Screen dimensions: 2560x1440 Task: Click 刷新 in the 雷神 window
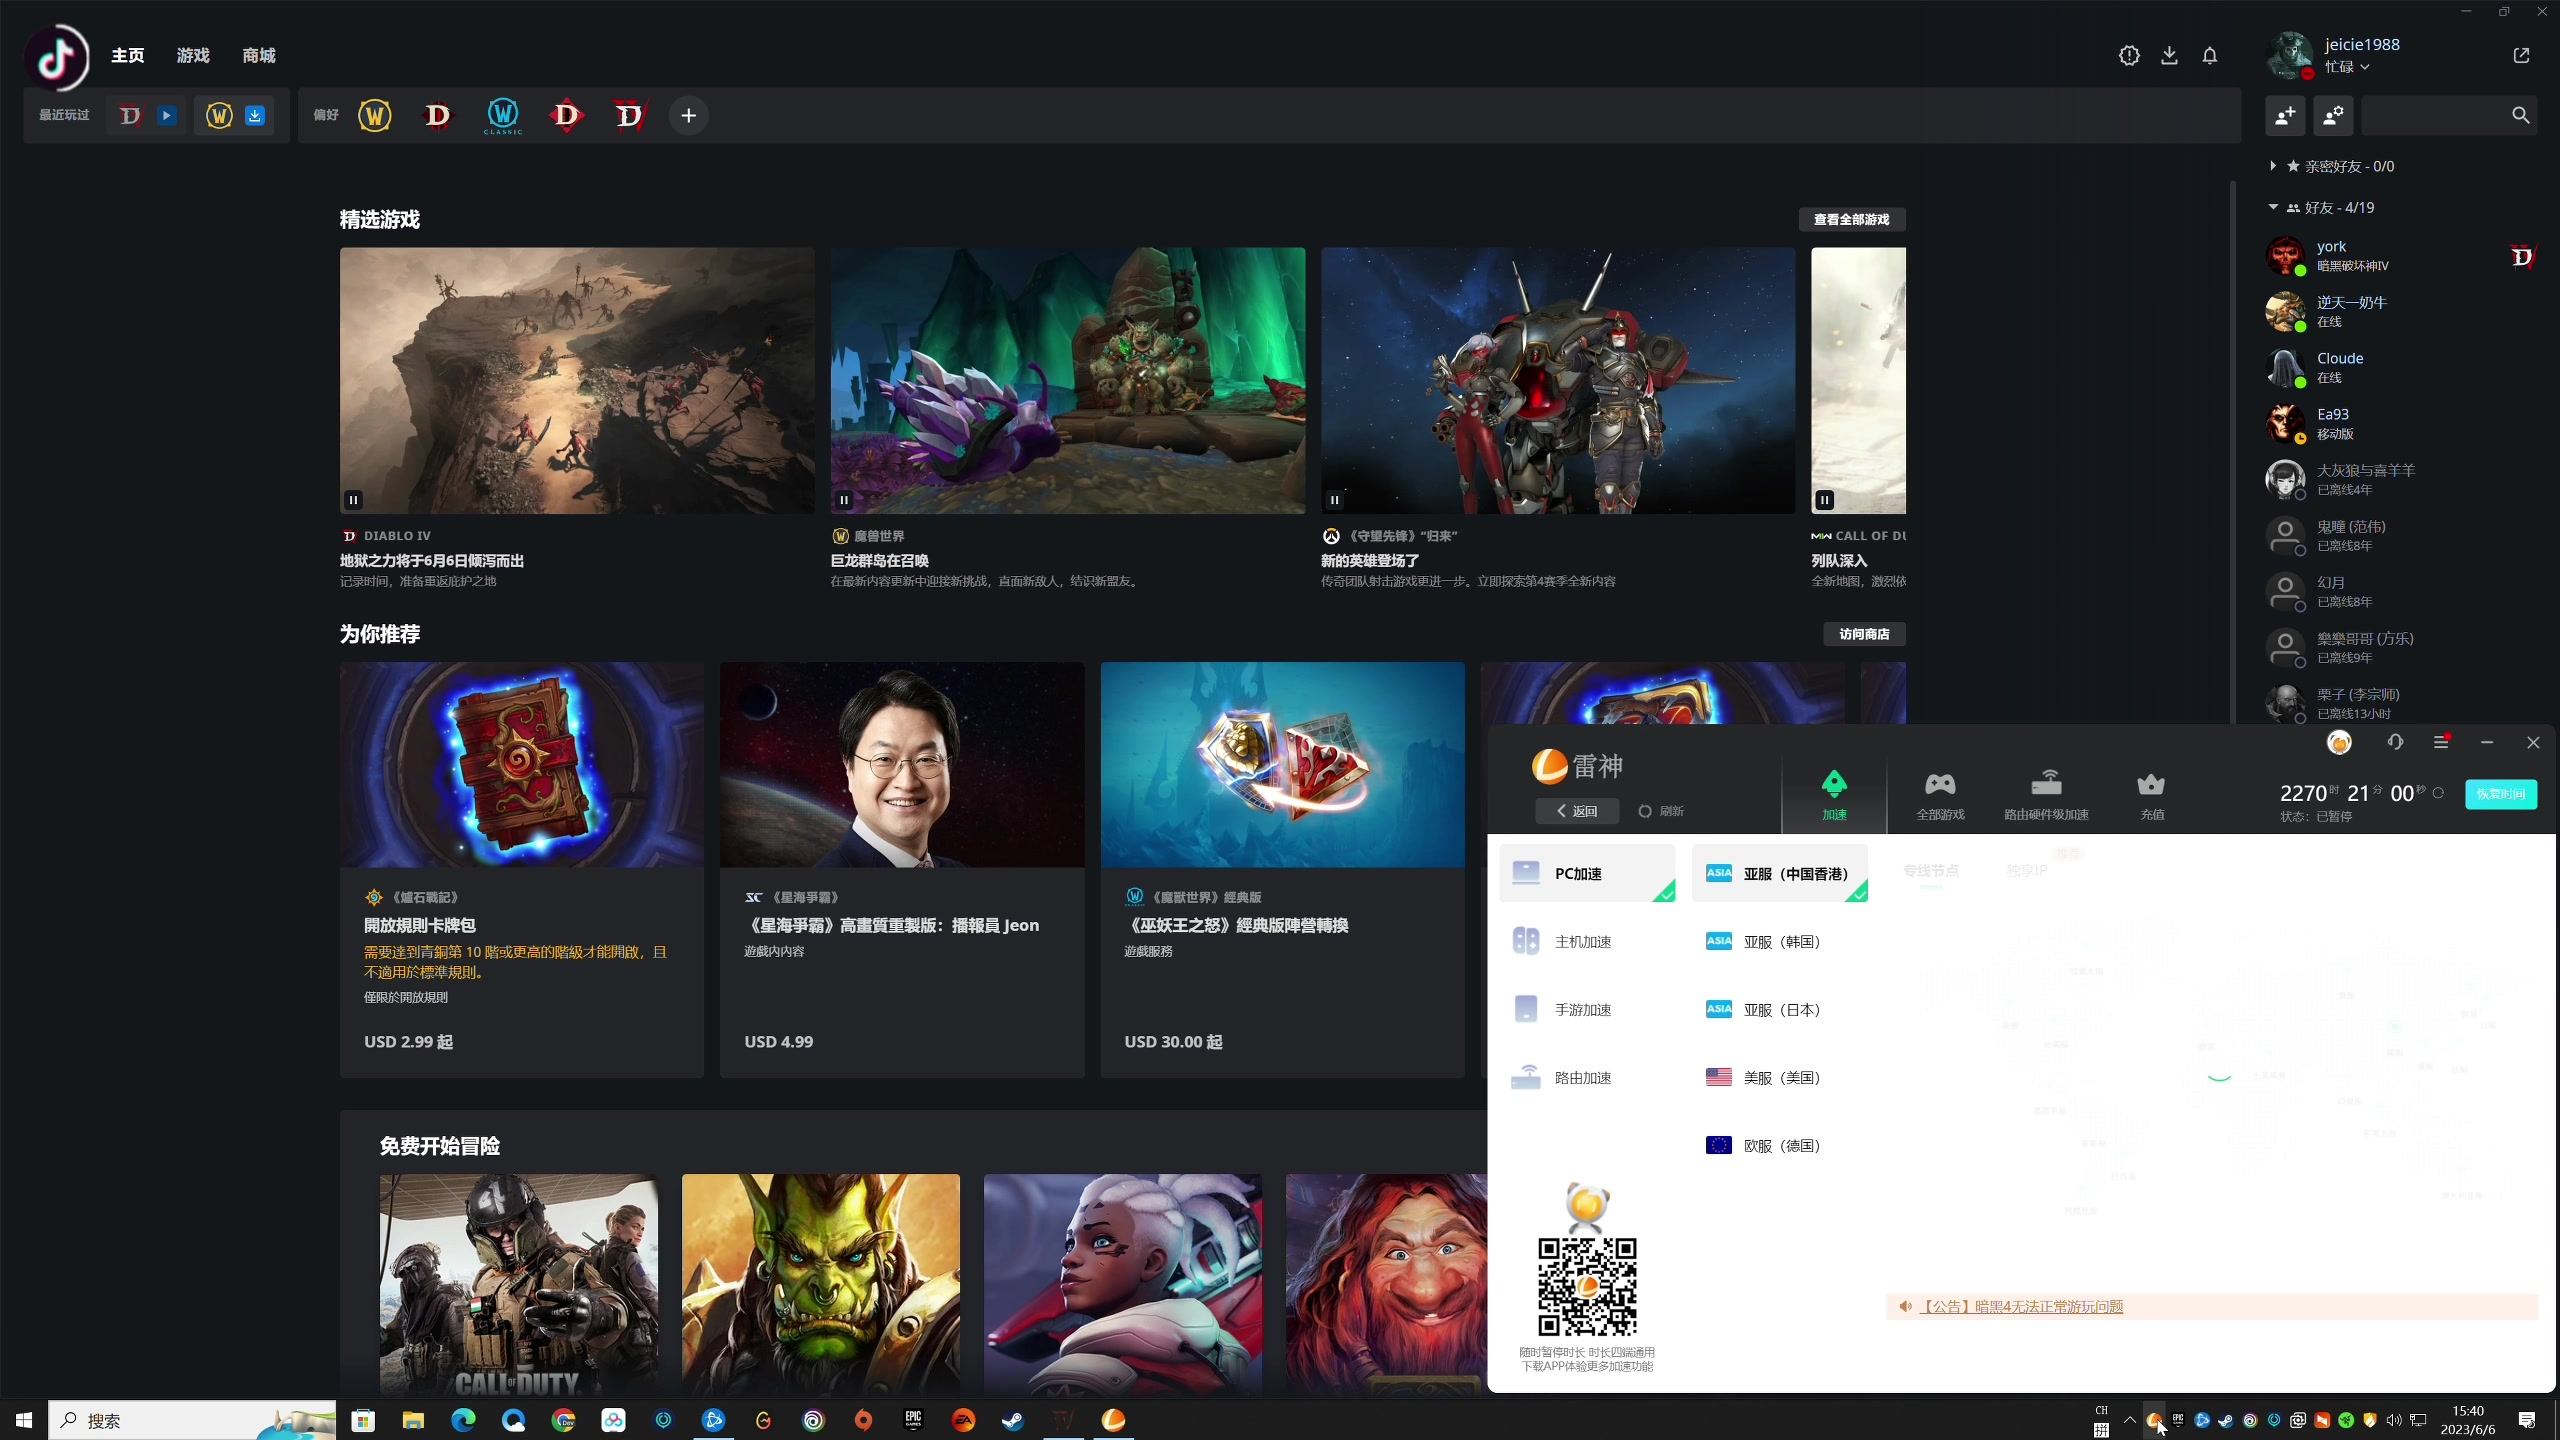pyautogui.click(x=1661, y=811)
